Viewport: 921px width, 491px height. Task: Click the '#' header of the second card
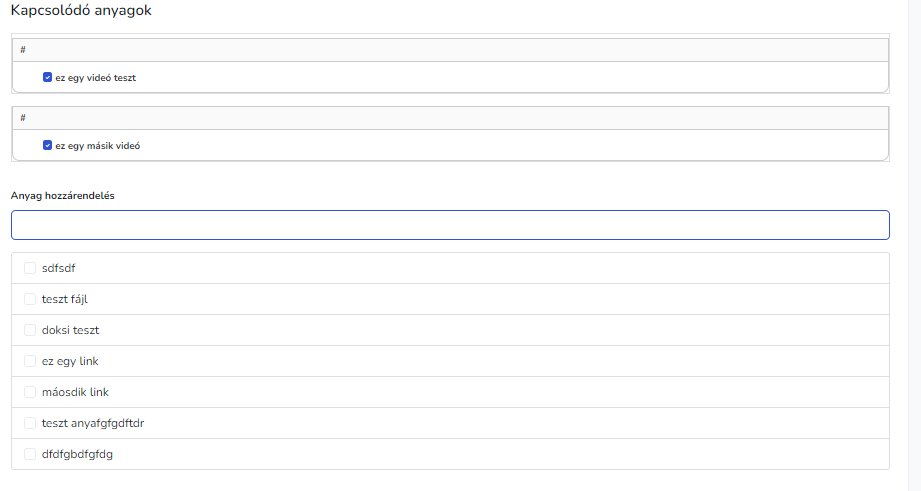point(23,117)
